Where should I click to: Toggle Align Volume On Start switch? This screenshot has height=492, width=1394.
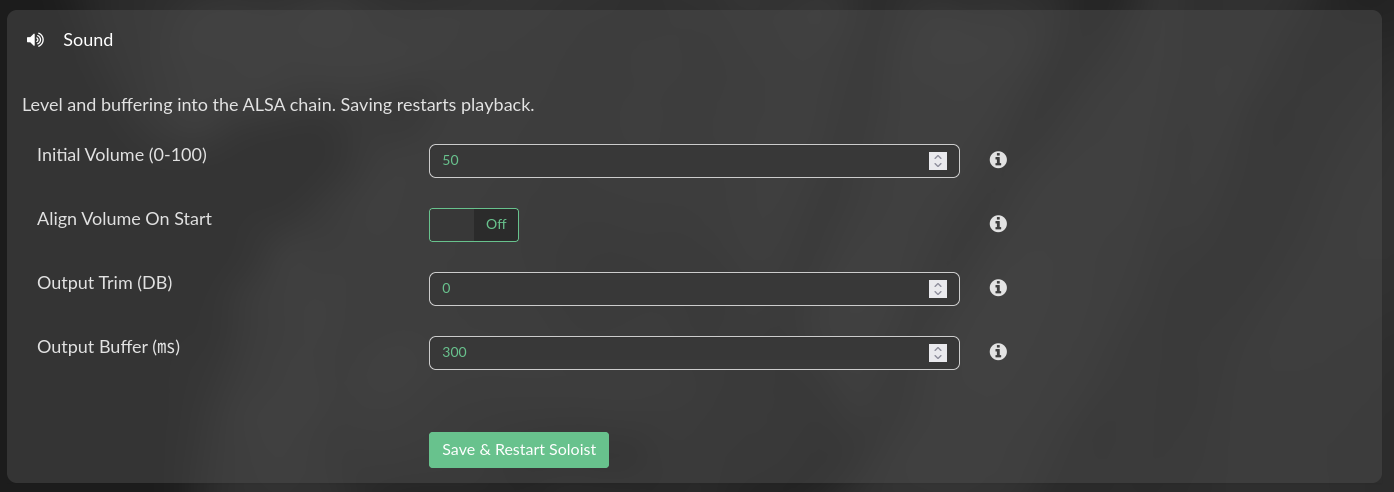[474, 224]
